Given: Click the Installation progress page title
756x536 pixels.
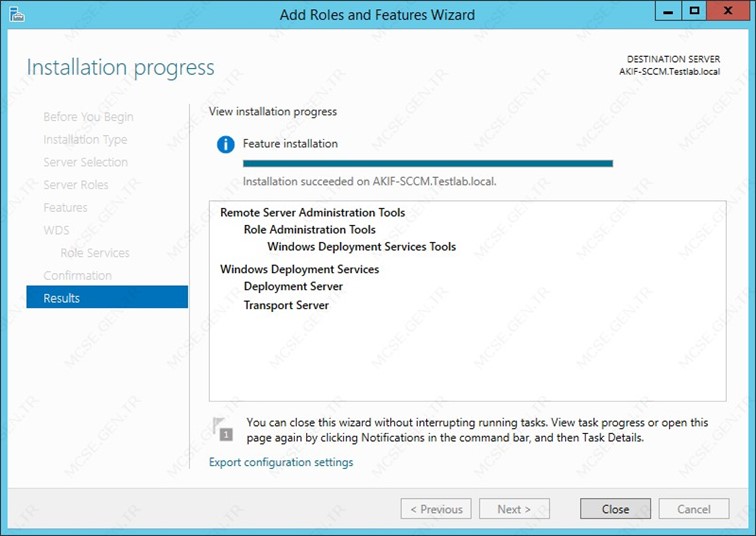Looking at the screenshot, I should (x=121, y=67).
